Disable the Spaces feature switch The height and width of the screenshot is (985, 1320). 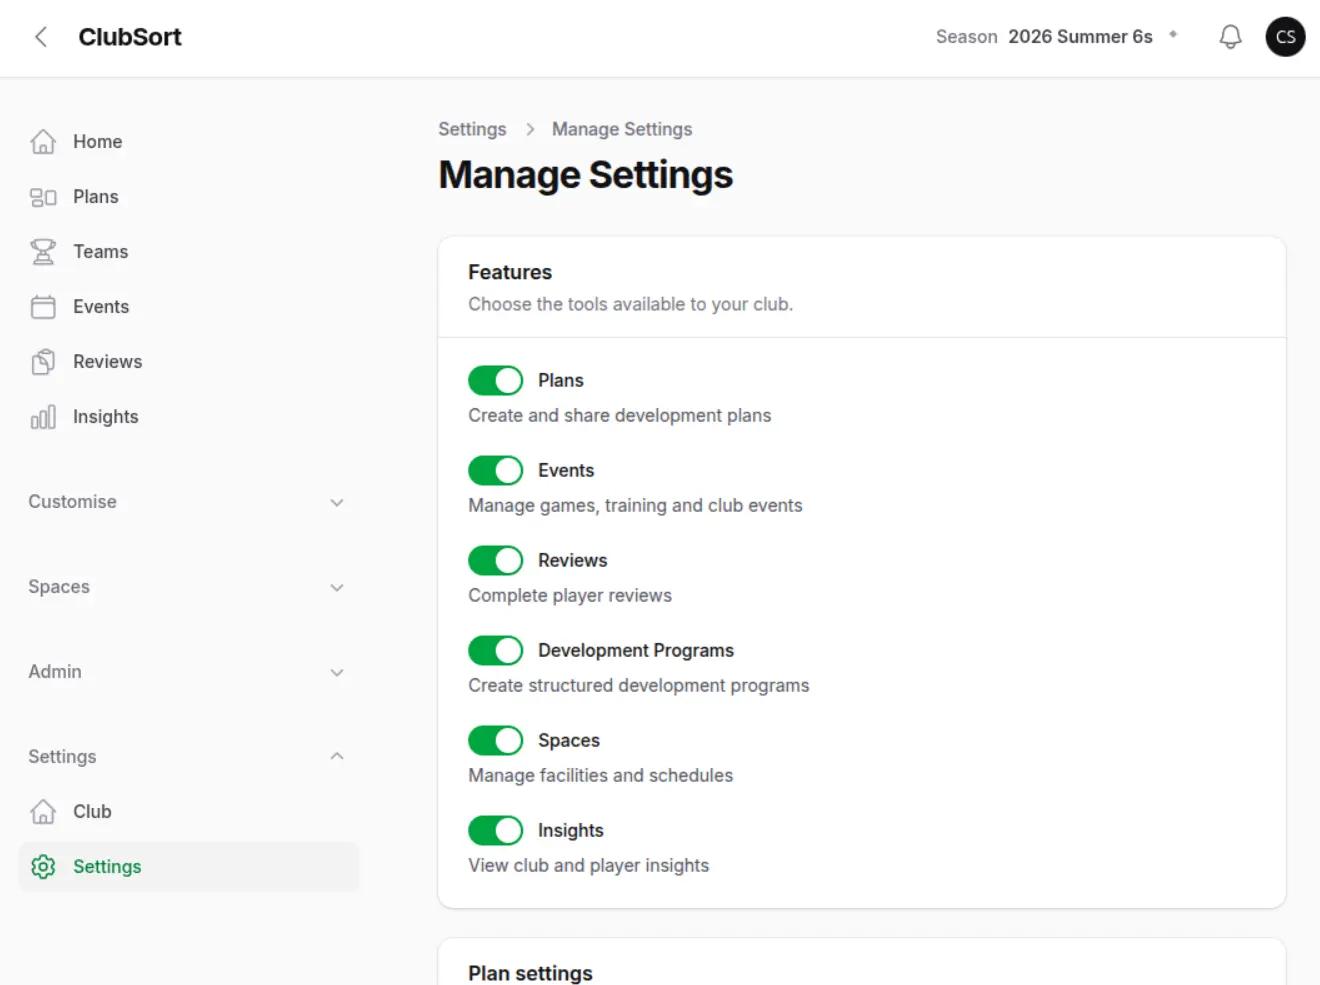[496, 740]
